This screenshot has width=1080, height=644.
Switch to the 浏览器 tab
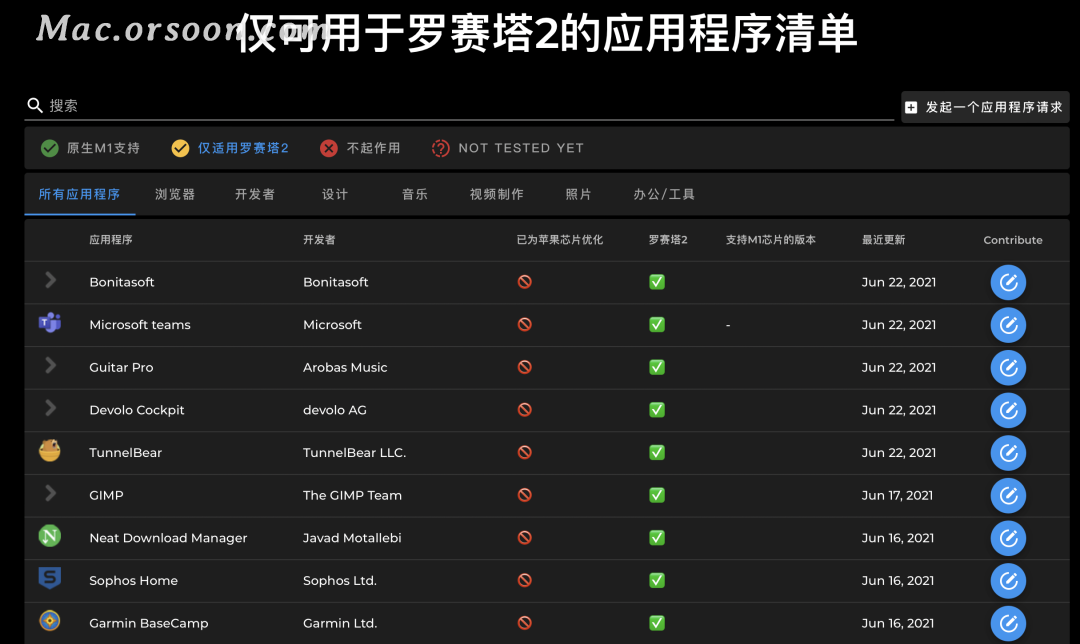tap(175, 194)
